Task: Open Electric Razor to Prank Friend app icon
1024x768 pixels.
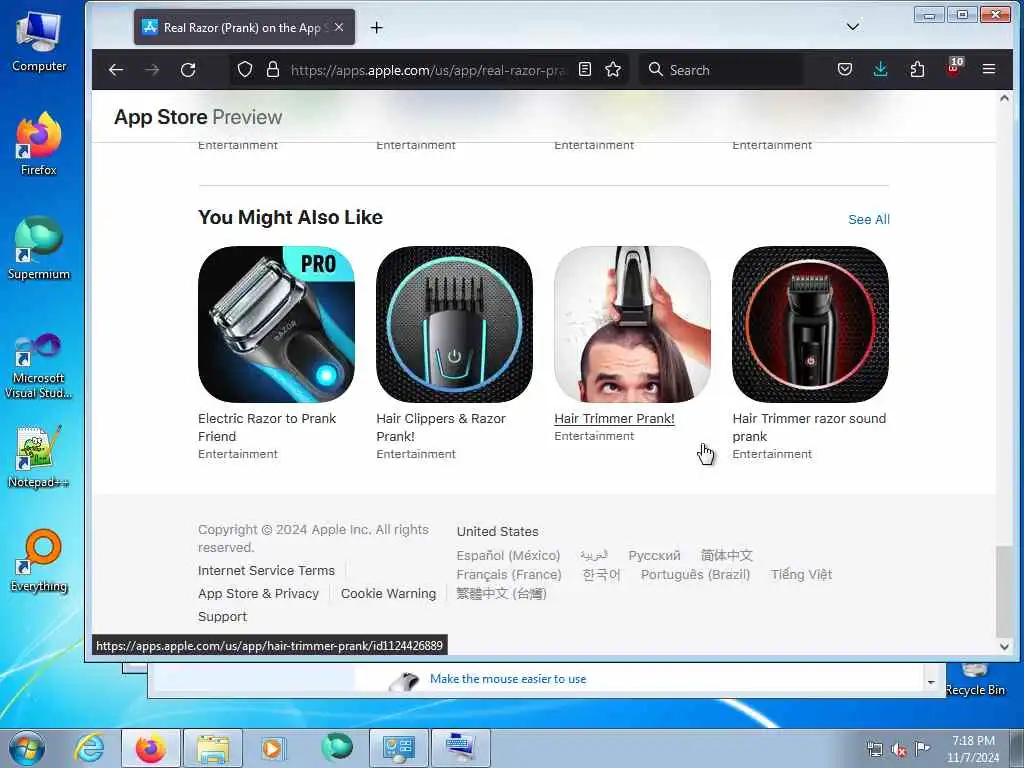Action: (x=276, y=324)
